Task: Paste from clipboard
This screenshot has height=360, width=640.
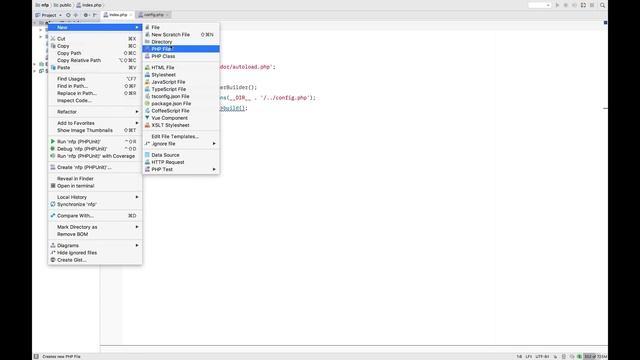Action: [x=95, y=67]
